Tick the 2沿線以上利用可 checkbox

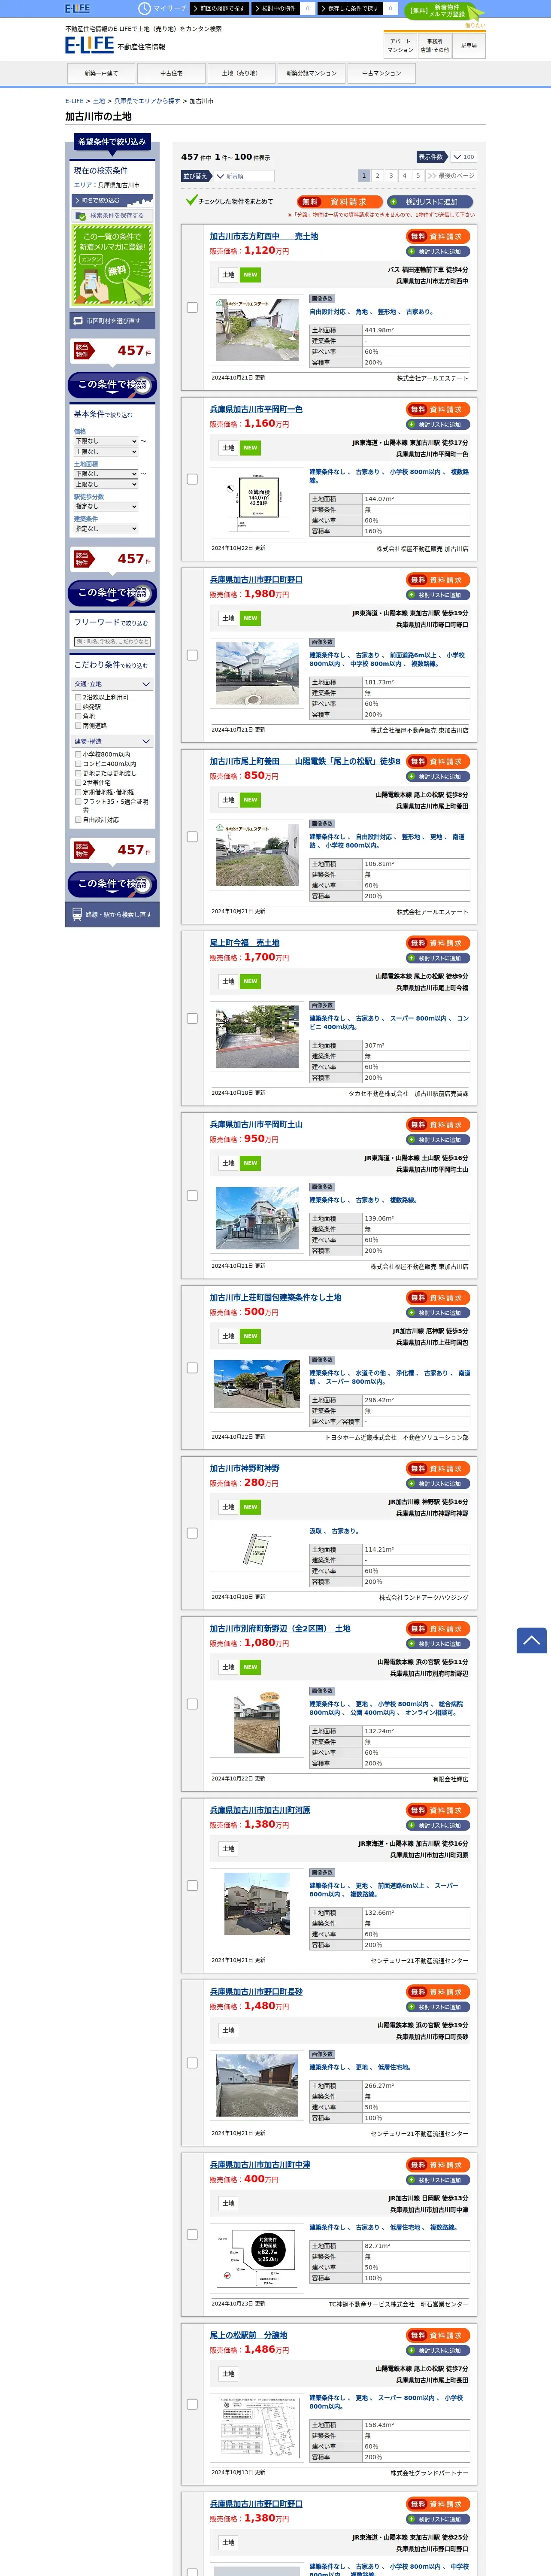tap(78, 697)
